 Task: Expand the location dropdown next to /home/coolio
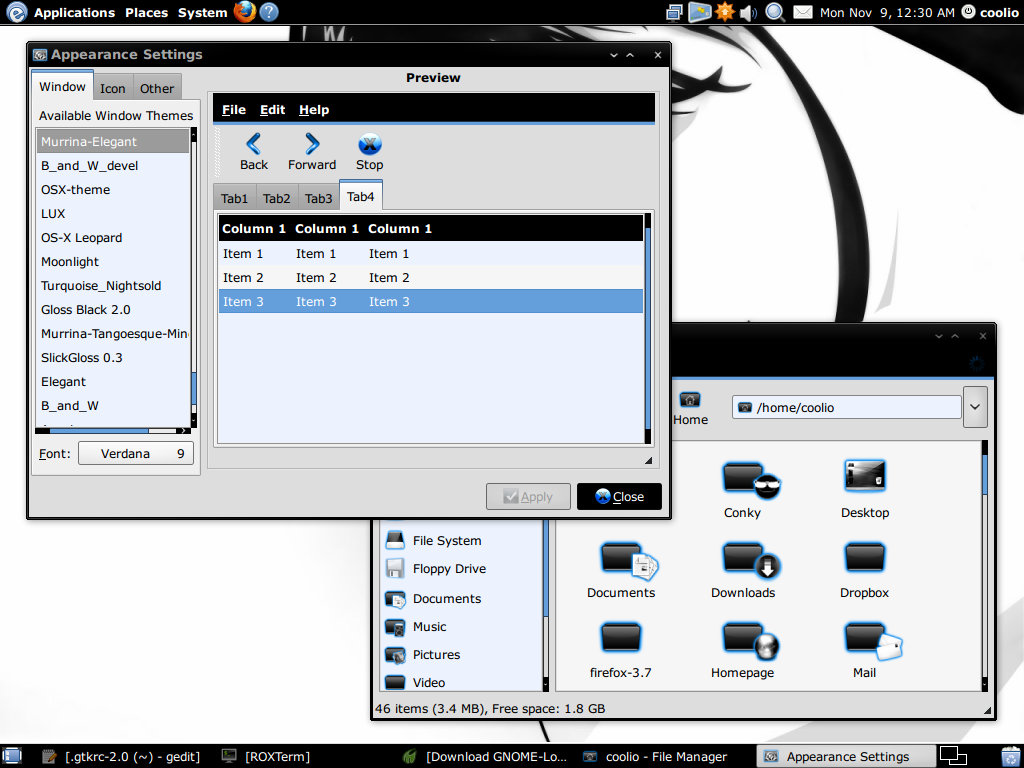(x=975, y=407)
